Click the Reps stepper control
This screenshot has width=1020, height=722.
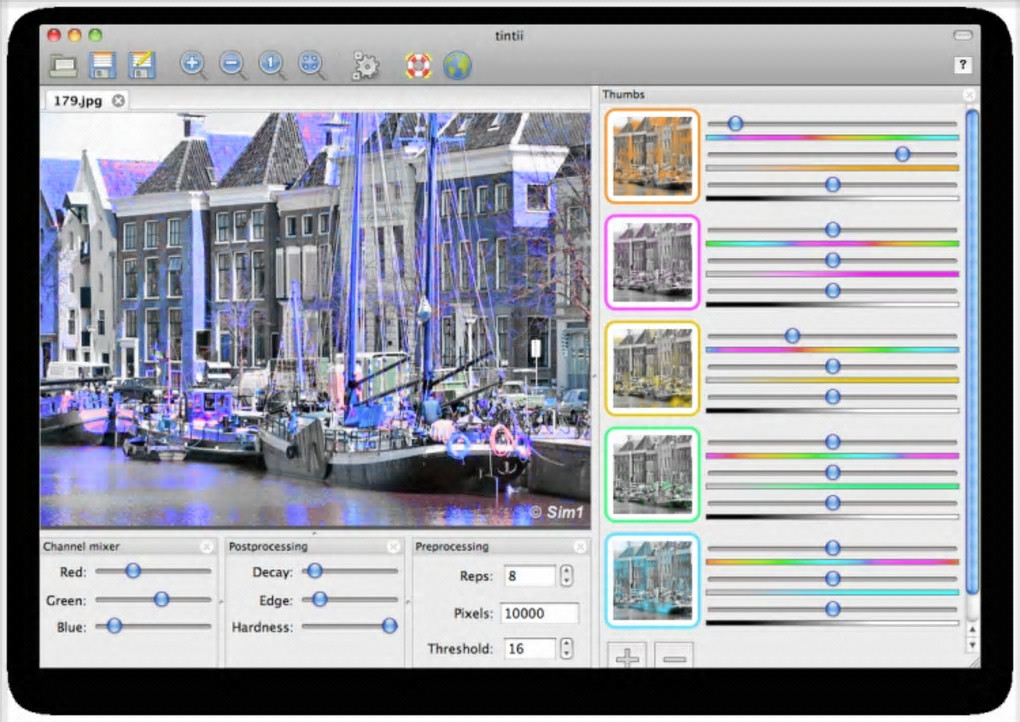pyautogui.click(x=567, y=576)
